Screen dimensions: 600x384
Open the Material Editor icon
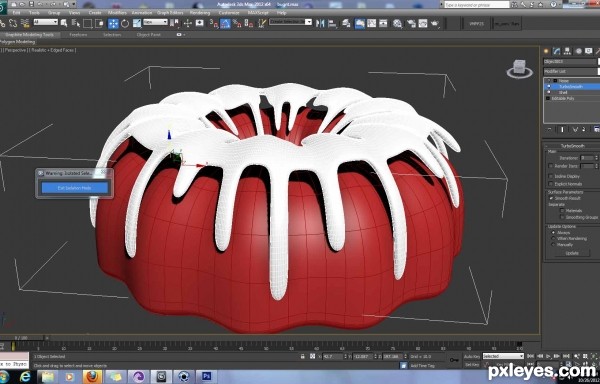click(x=398, y=24)
